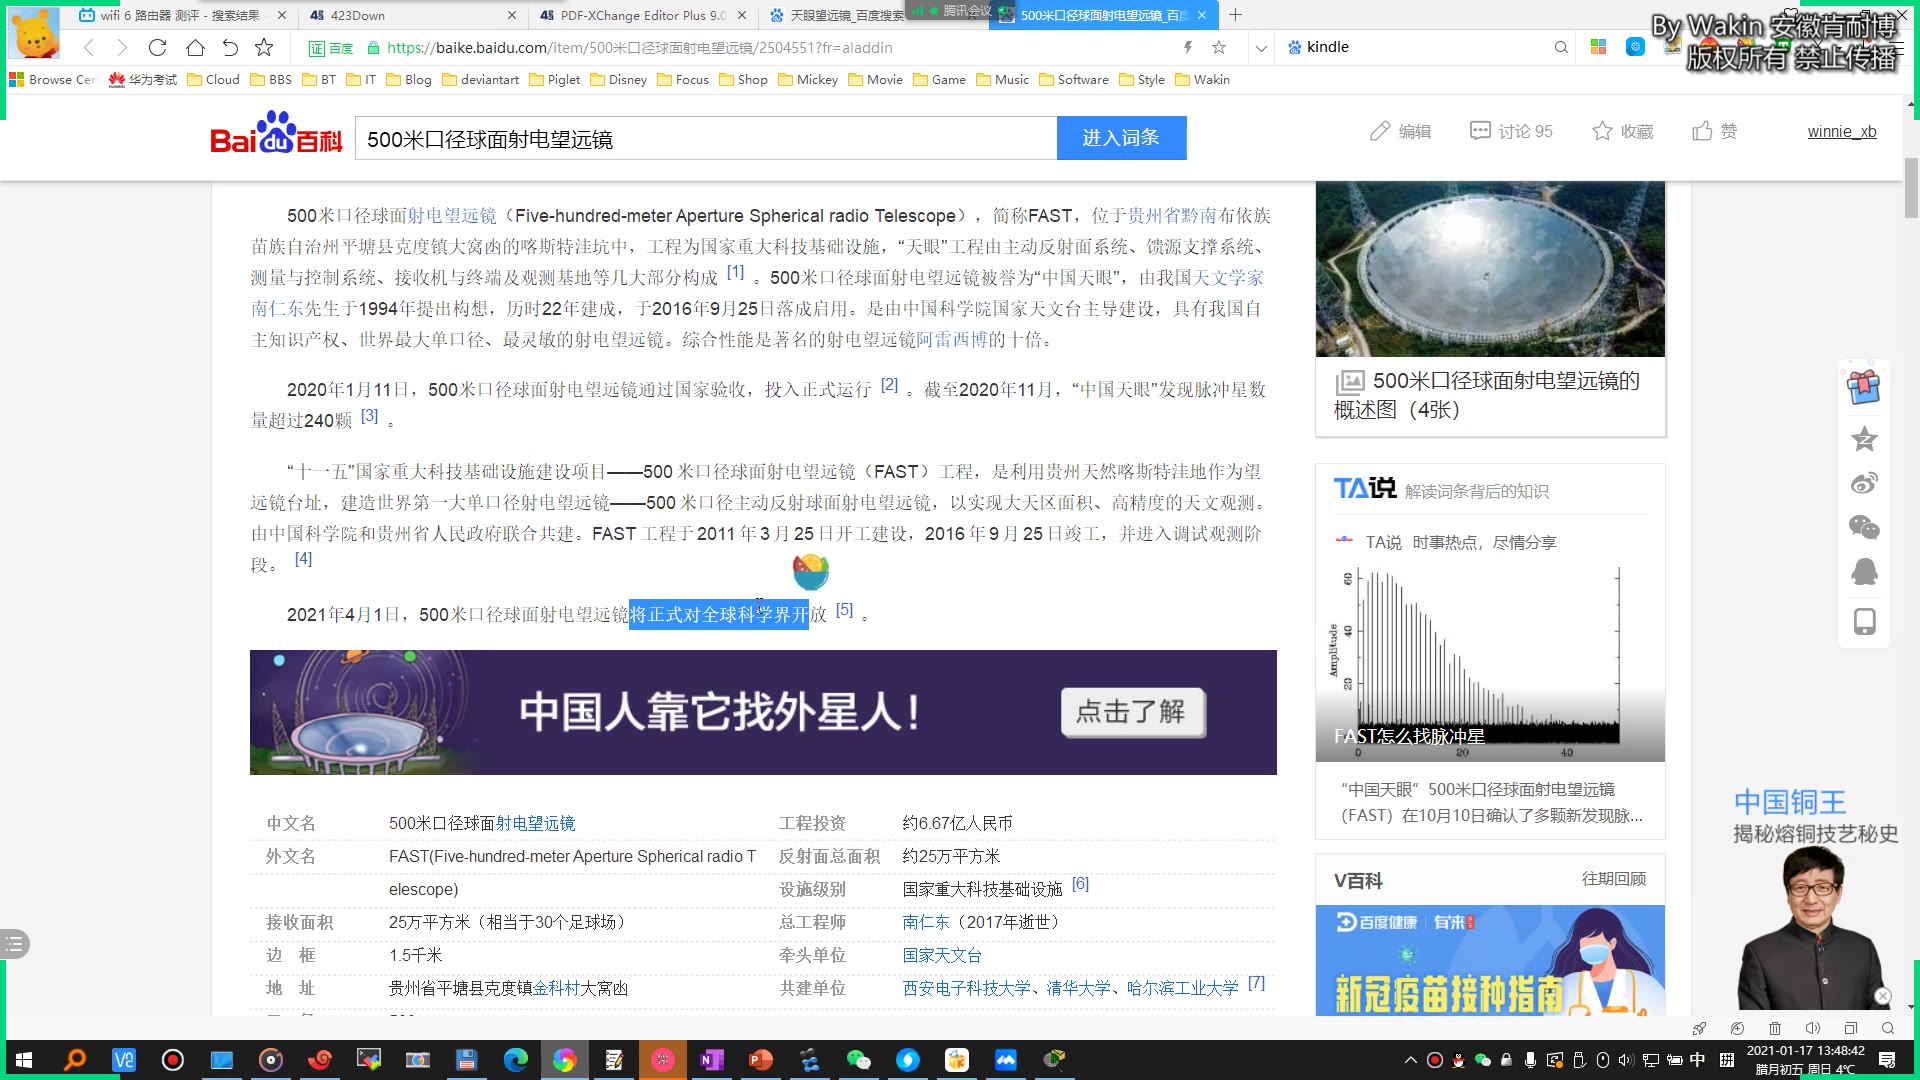Open the 西安电子科技大学 link

coord(966,987)
